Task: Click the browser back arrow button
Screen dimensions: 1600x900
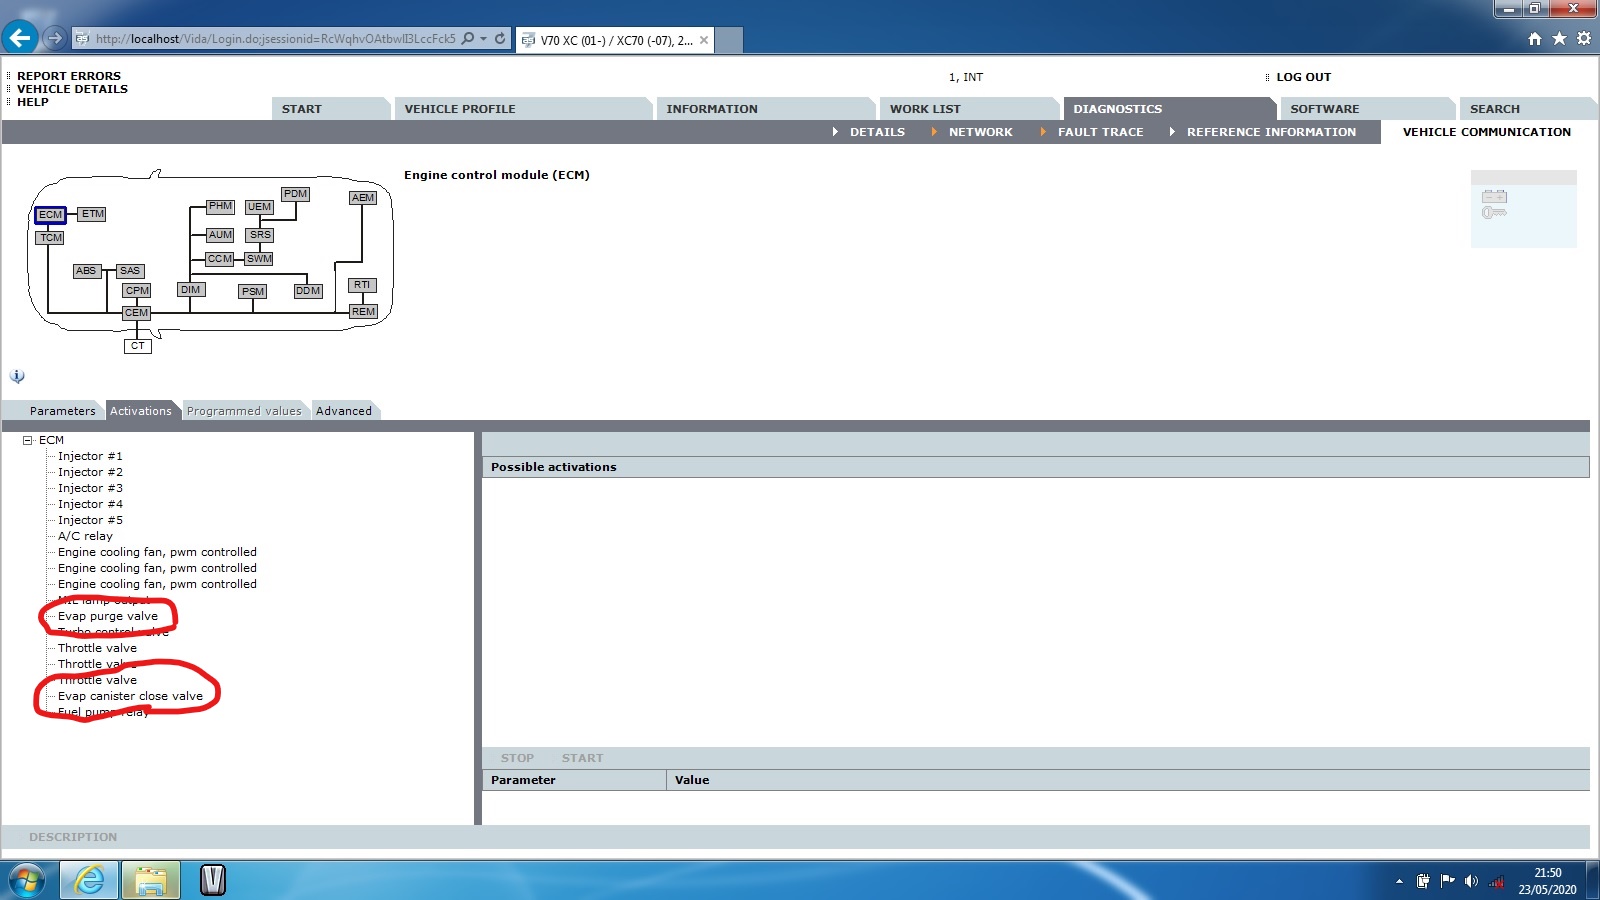Action: click(x=20, y=38)
